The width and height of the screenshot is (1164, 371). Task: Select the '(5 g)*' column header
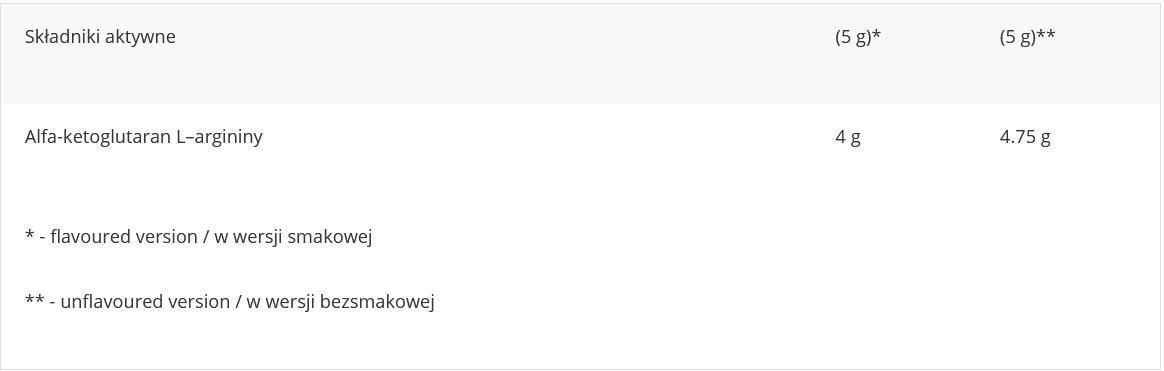[857, 37]
